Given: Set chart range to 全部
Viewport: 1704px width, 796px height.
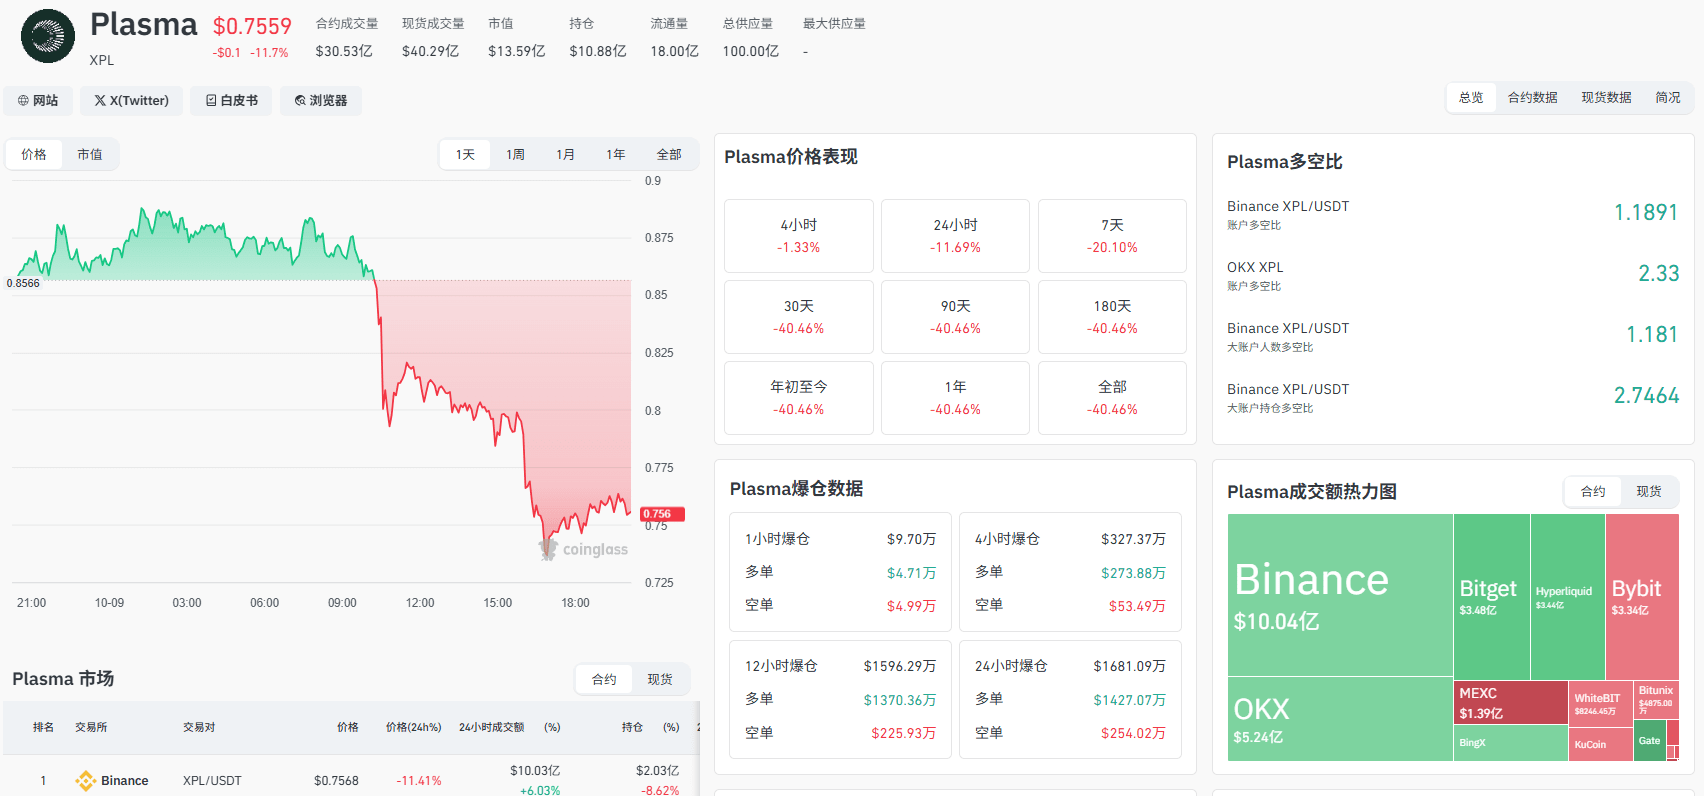Looking at the screenshot, I should pos(669,155).
